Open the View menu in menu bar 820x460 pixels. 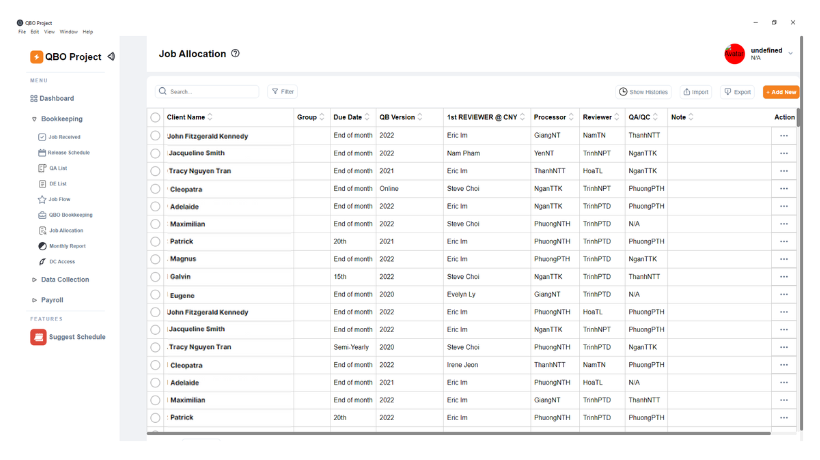coord(50,31)
